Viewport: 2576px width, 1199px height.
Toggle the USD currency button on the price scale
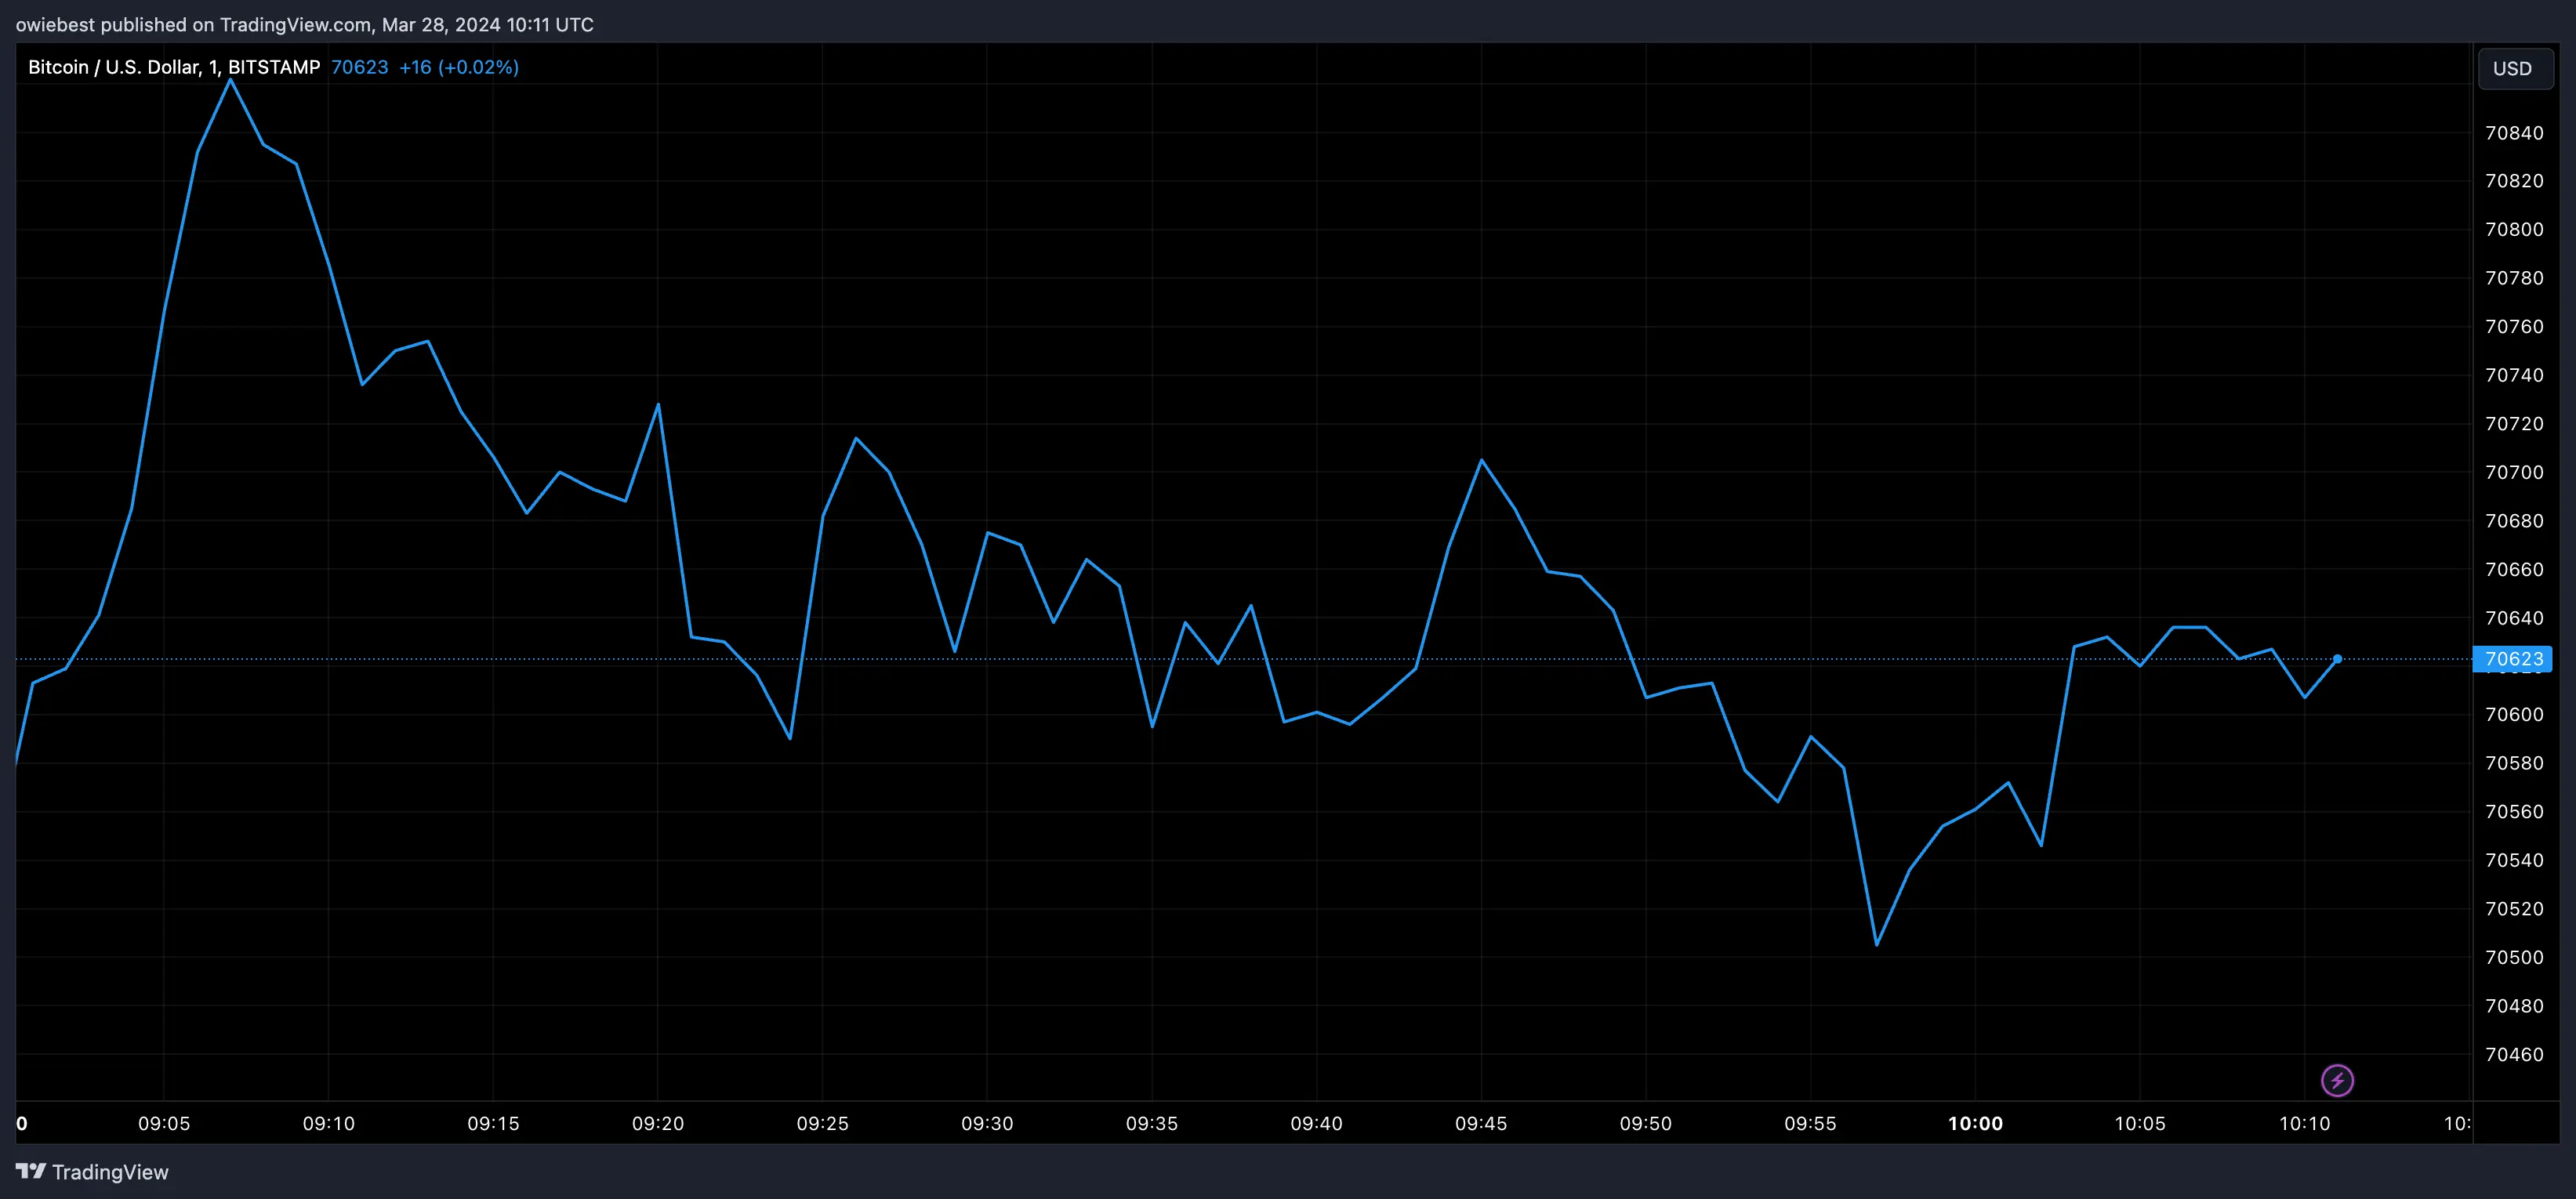click(x=2514, y=68)
